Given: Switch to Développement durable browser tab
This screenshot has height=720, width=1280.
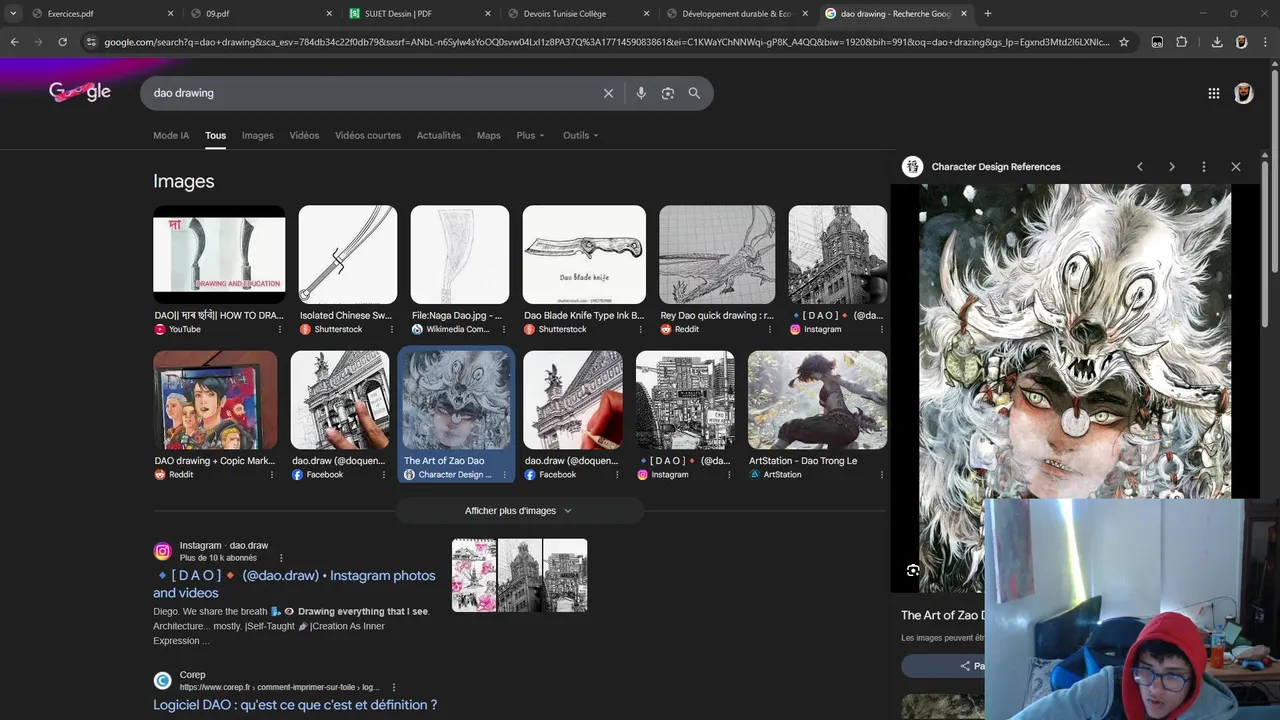Looking at the screenshot, I should tap(737, 14).
